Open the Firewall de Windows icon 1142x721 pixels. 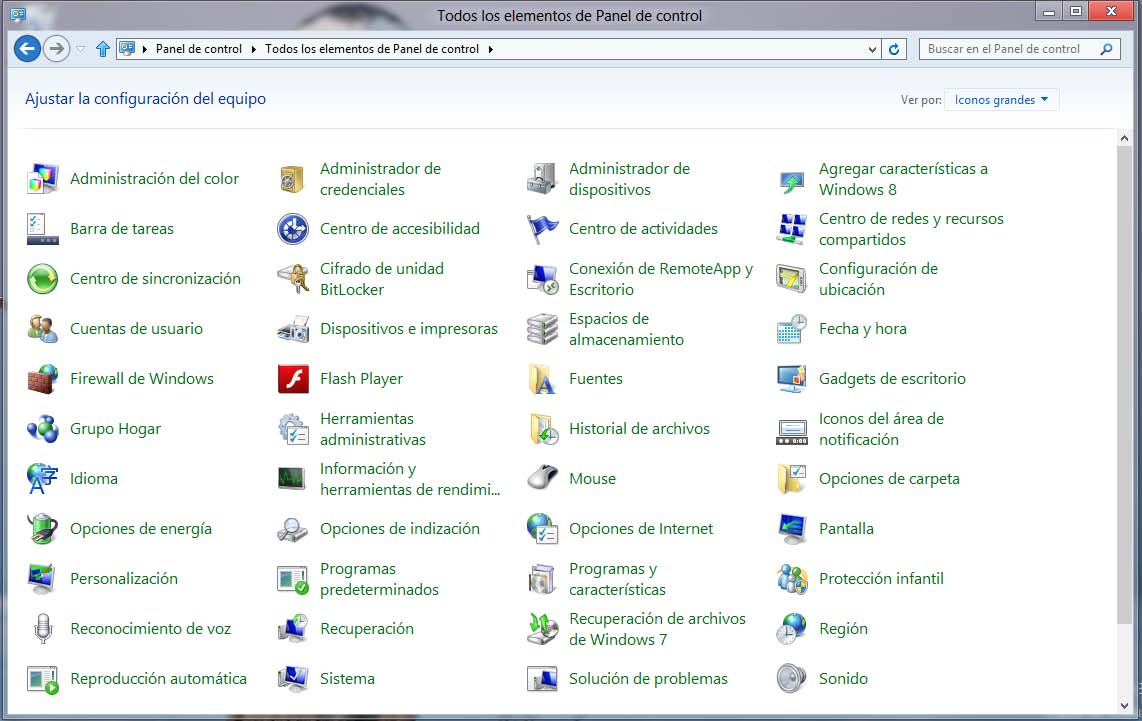click(43, 379)
